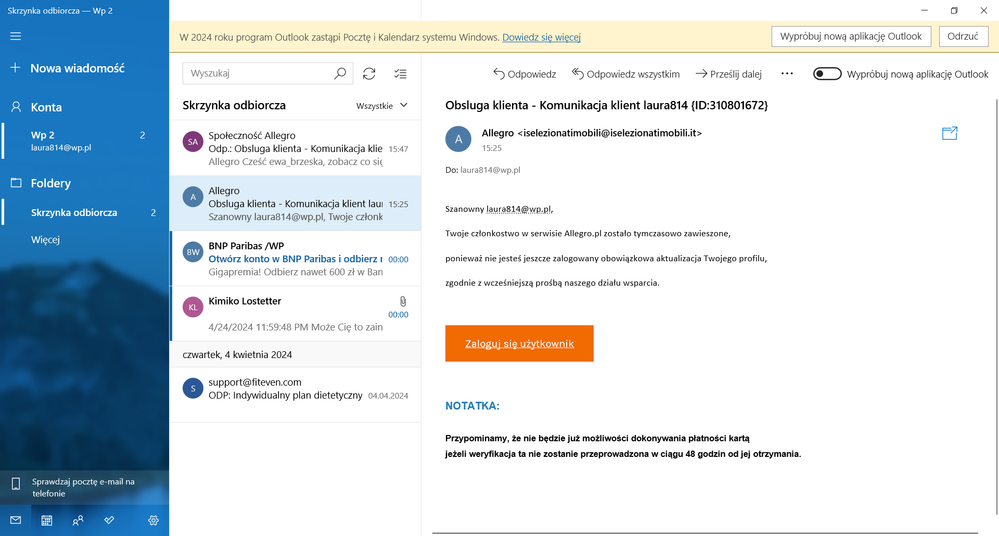The image size is (999, 536).
Task: Click the S avatar for support@fiteven.com
Action: [x=193, y=388]
